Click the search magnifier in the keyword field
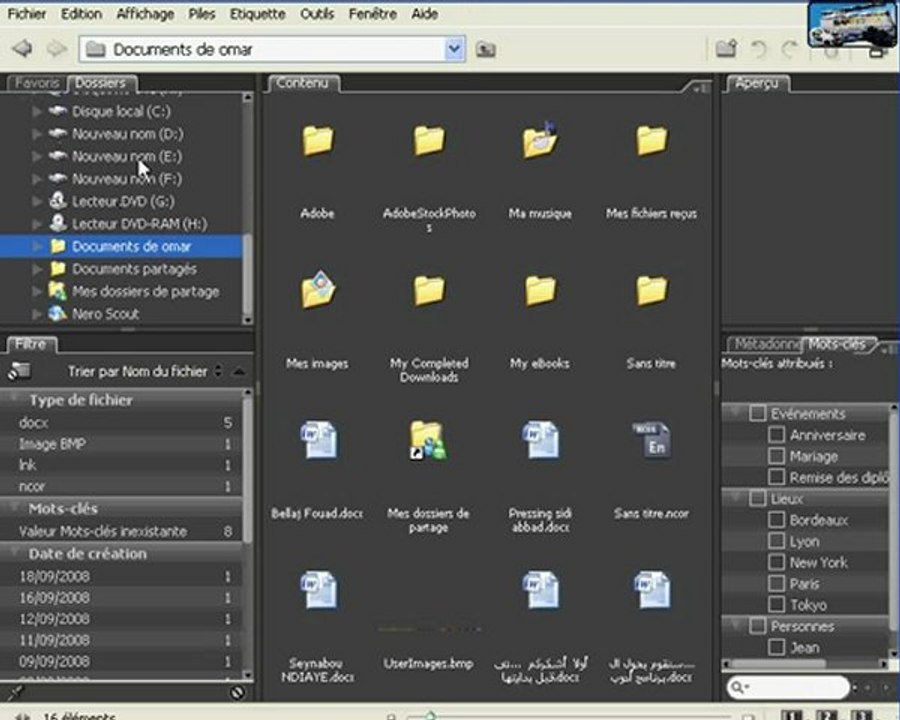900x720 pixels. [738, 687]
